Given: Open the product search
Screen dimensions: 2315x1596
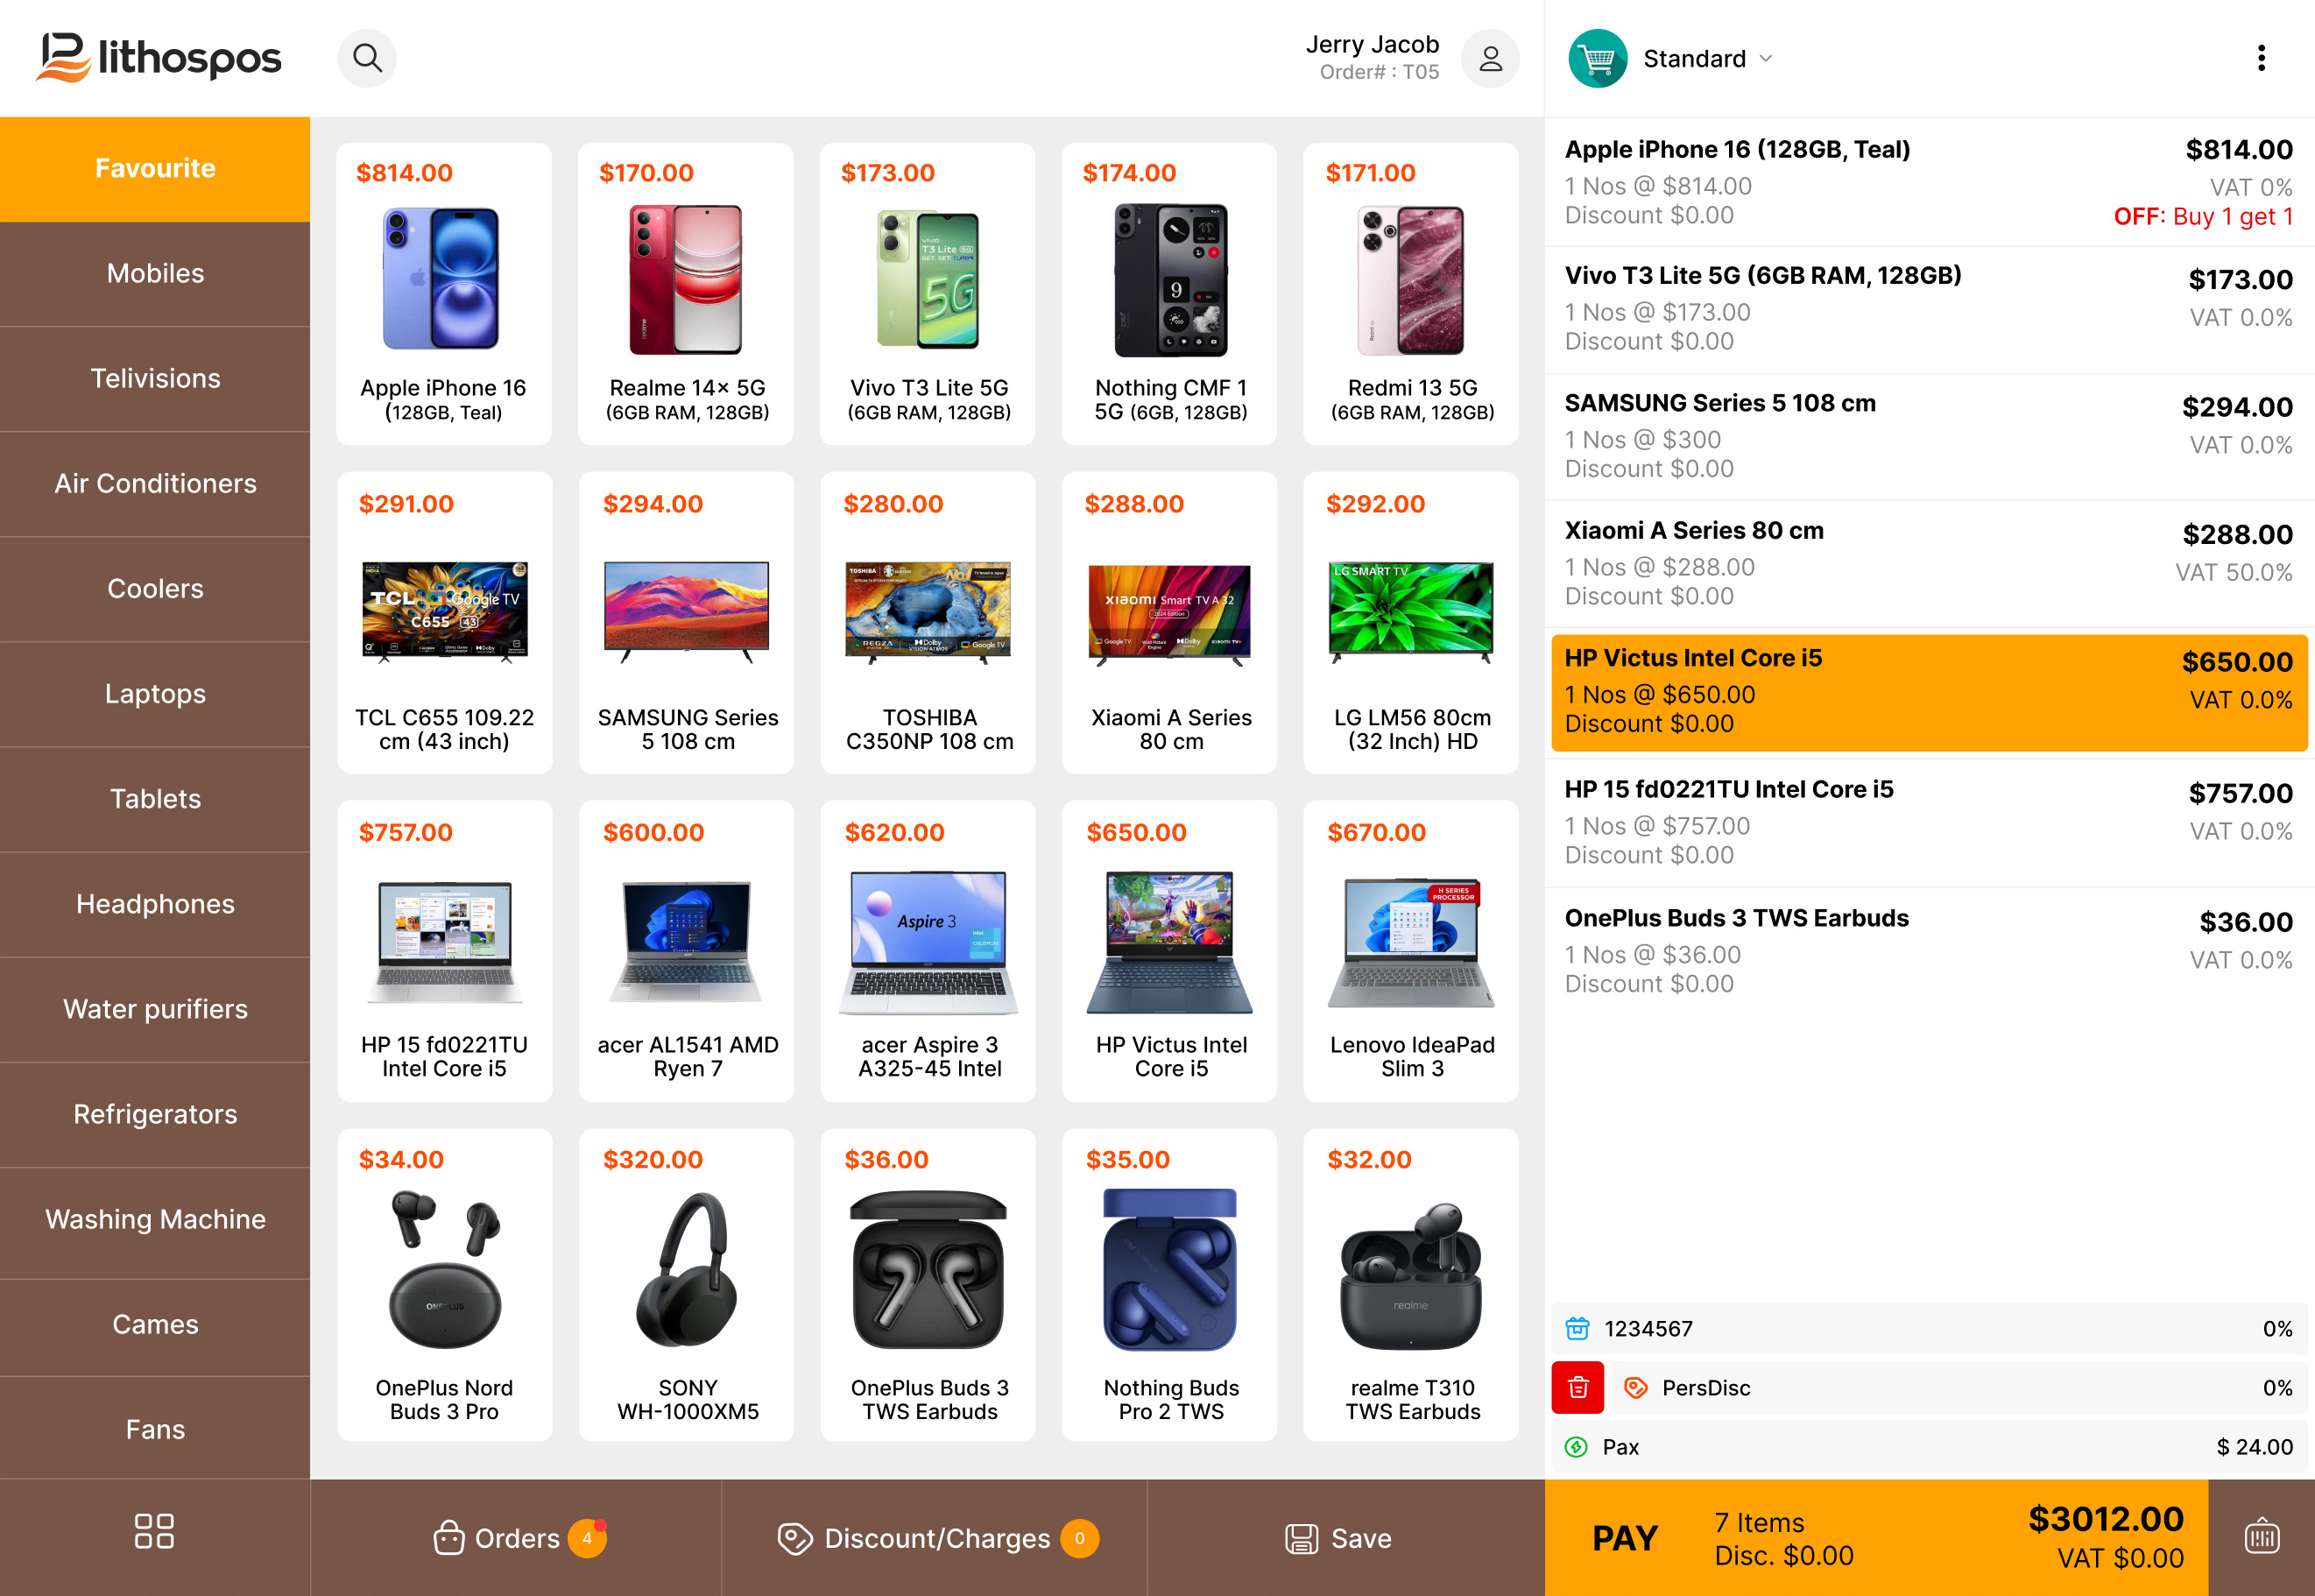Looking at the screenshot, I should (x=367, y=58).
